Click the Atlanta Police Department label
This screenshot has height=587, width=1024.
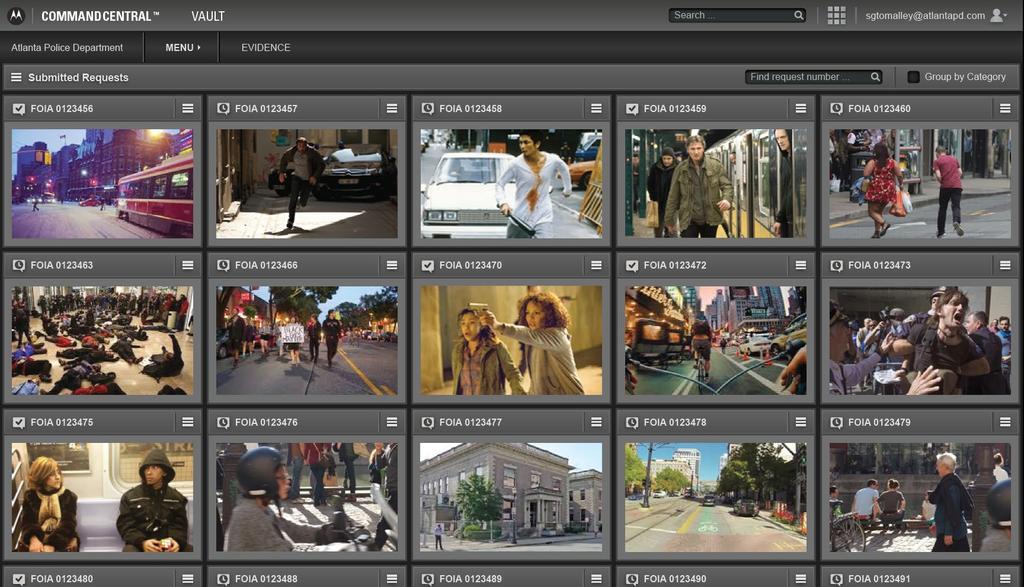pyautogui.click(x=67, y=48)
